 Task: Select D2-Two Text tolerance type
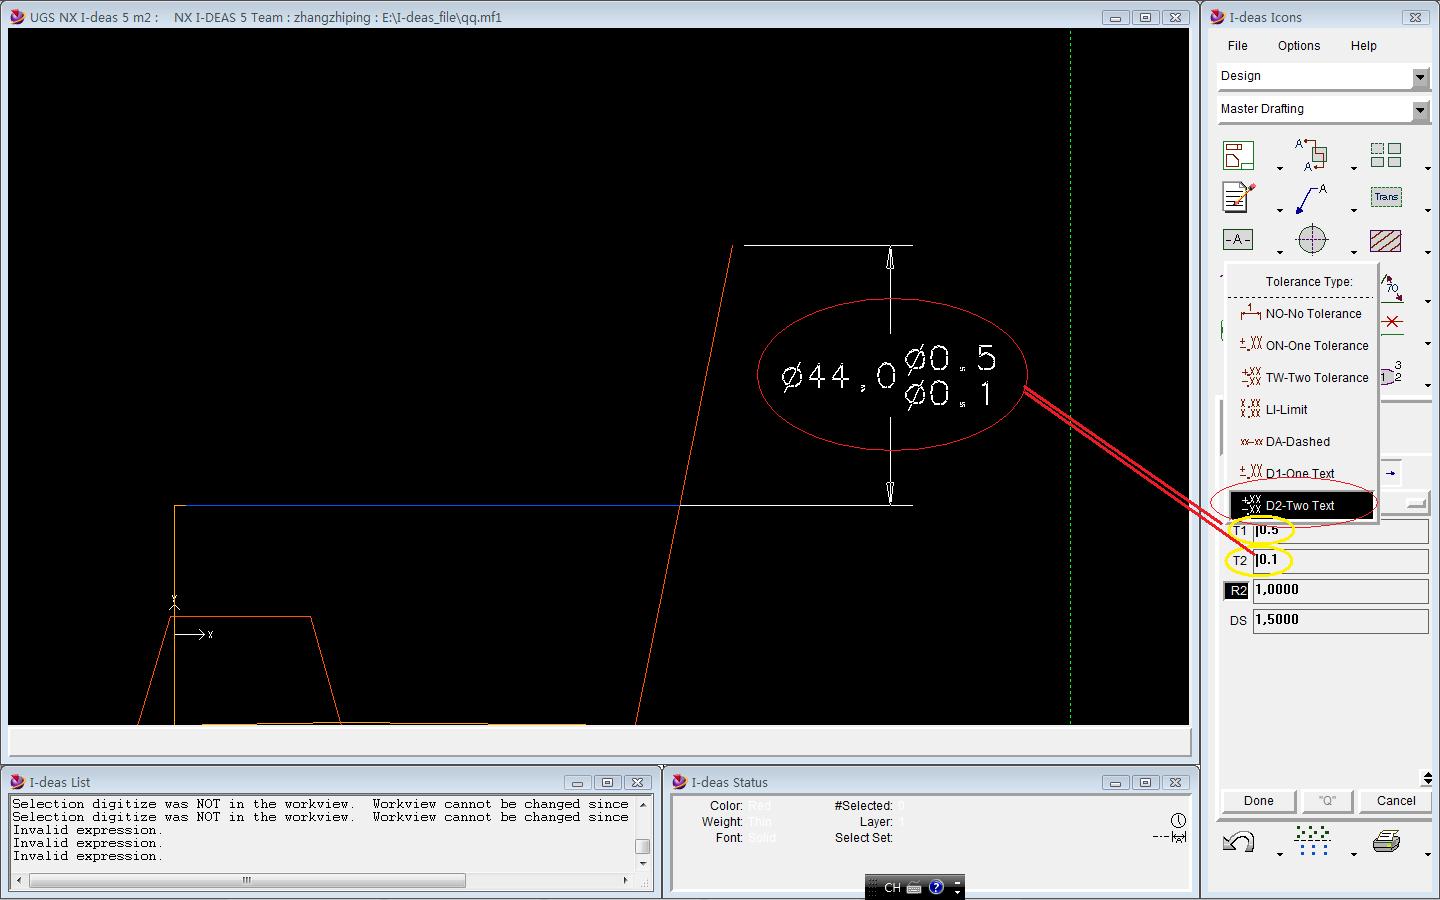(x=1302, y=505)
